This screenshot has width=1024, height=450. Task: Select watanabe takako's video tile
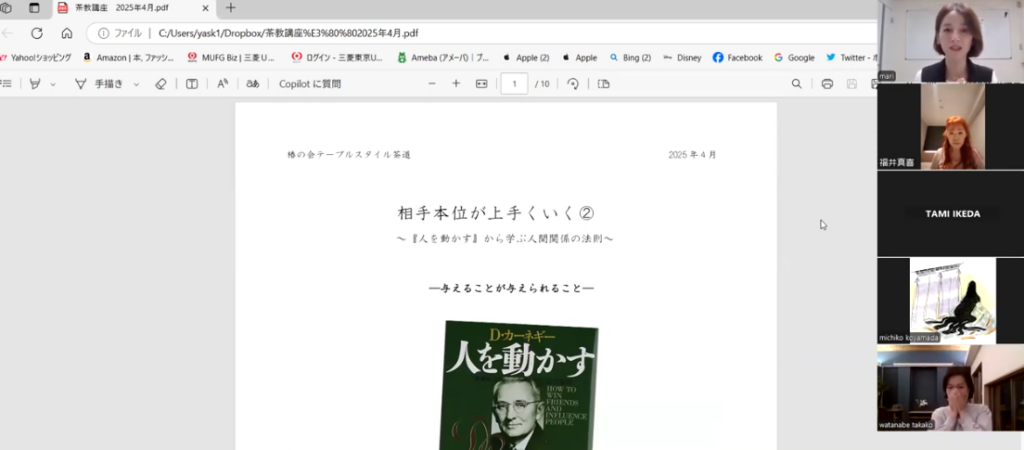(950, 388)
